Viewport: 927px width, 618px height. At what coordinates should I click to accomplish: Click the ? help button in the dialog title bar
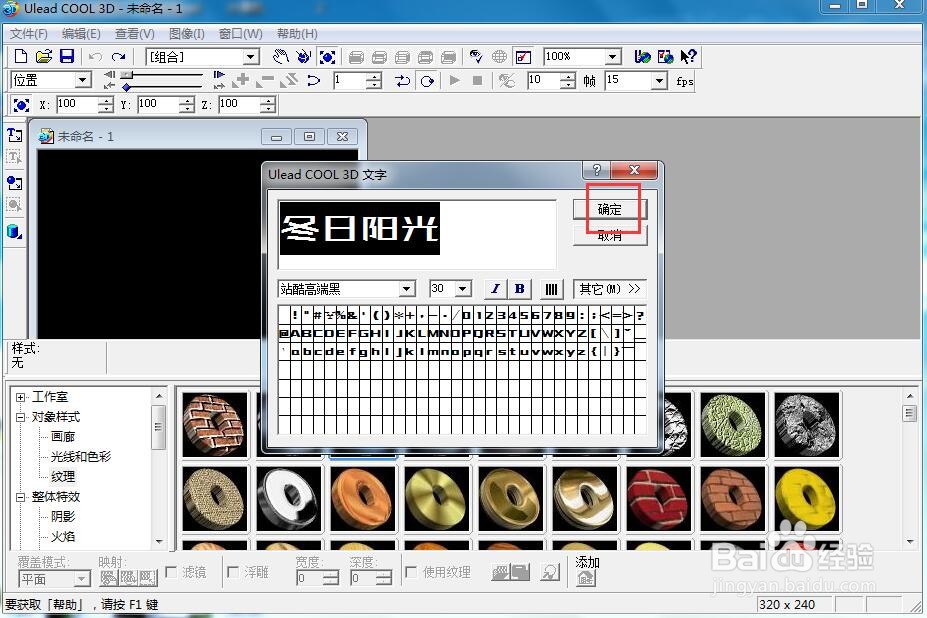(597, 170)
